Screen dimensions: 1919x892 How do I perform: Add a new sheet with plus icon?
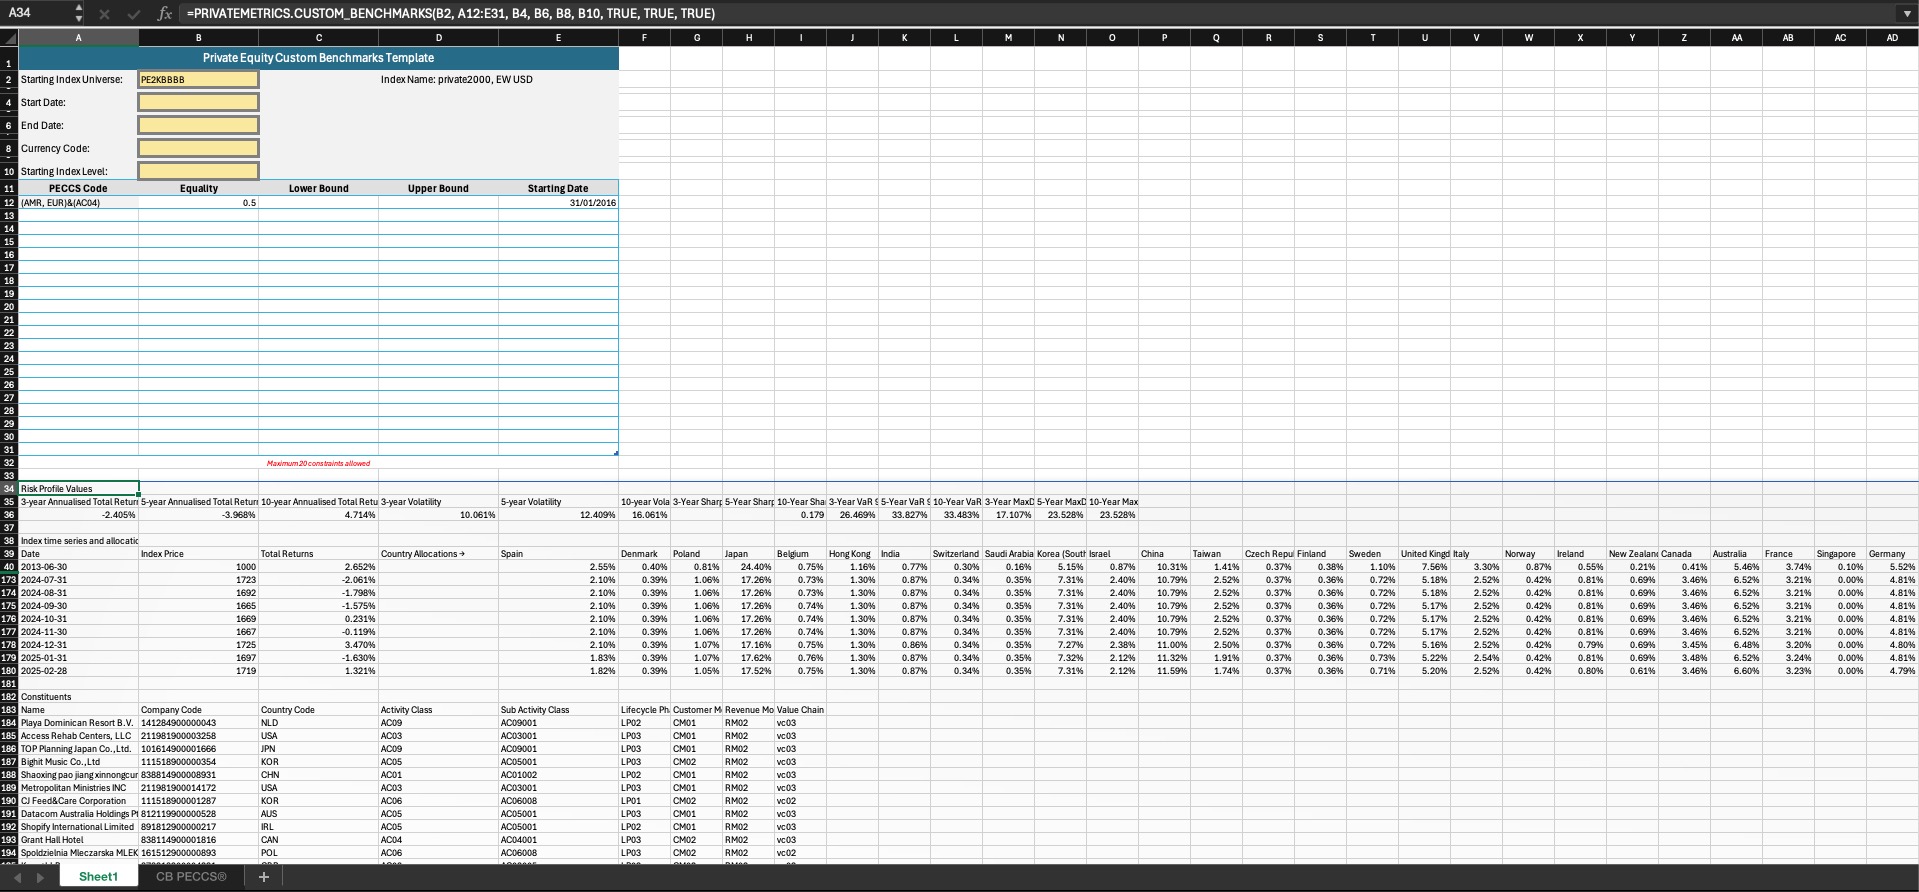pyautogui.click(x=264, y=877)
